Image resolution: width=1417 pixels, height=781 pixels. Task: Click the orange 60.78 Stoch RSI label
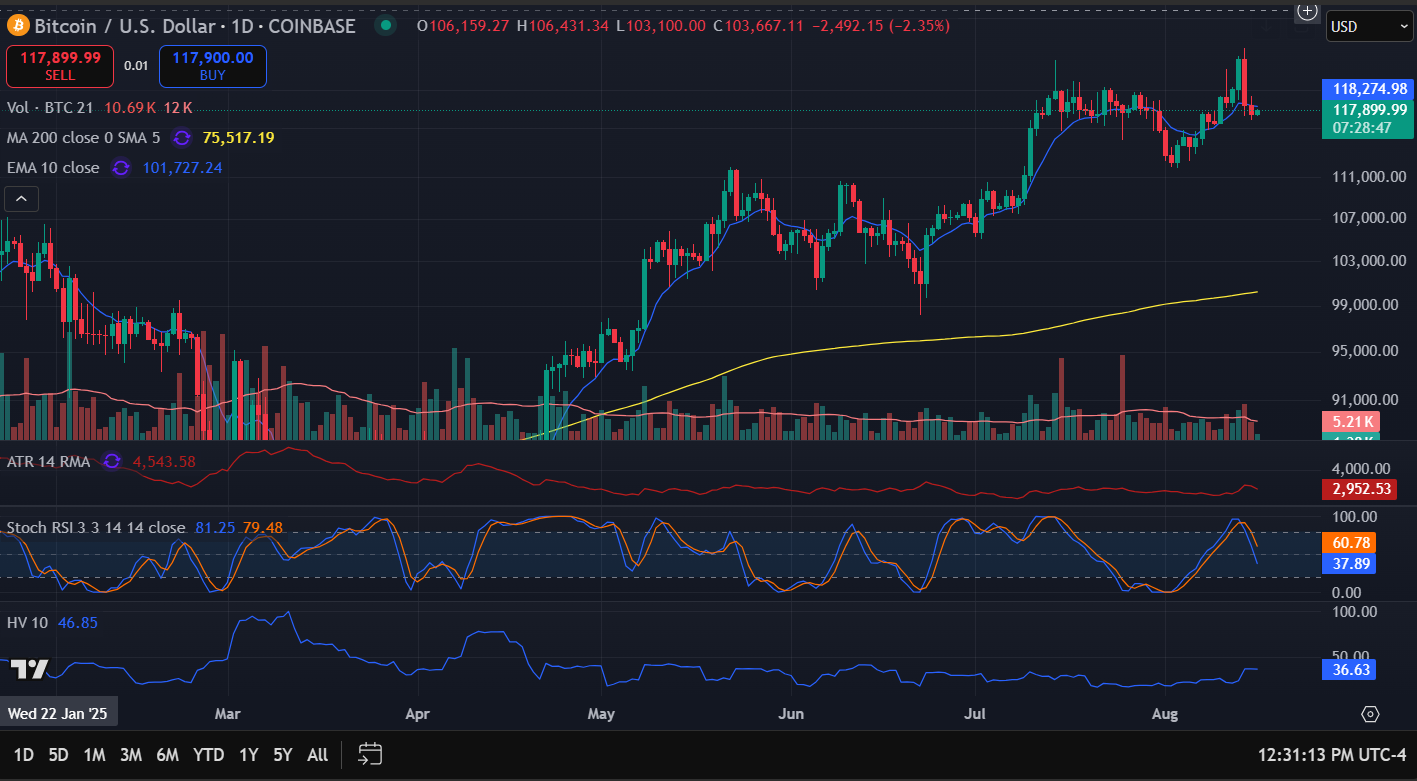click(x=1348, y=542)
